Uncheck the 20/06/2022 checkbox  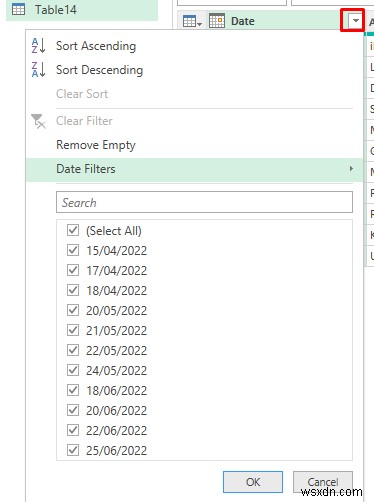(x=73, y=410)
